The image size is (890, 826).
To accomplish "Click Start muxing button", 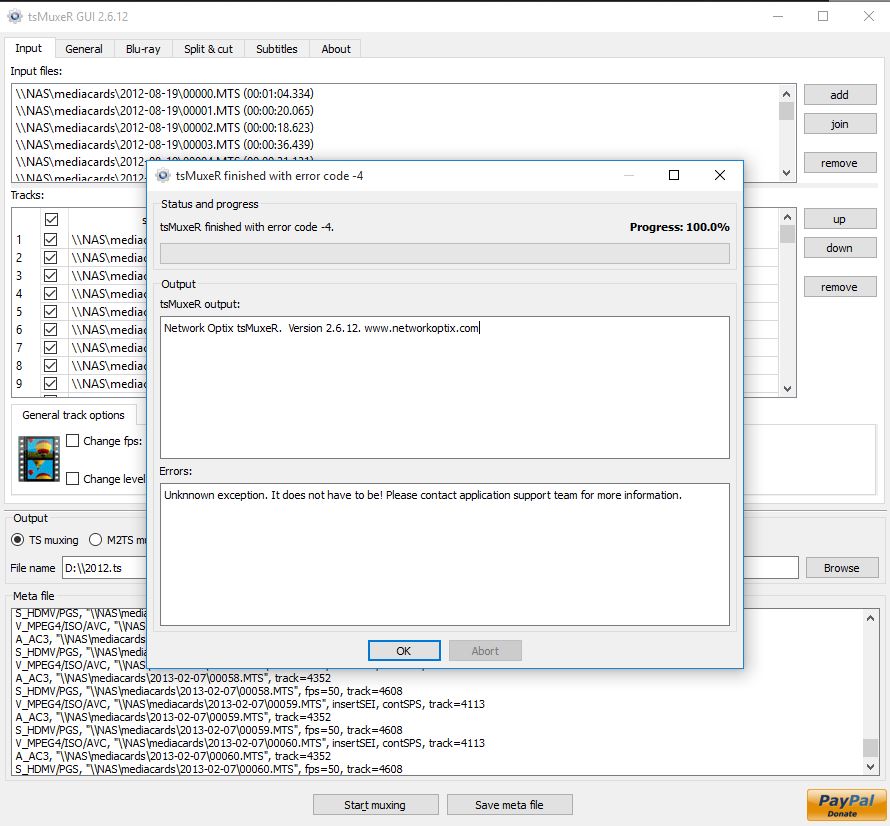I will (x=375, y=804).
